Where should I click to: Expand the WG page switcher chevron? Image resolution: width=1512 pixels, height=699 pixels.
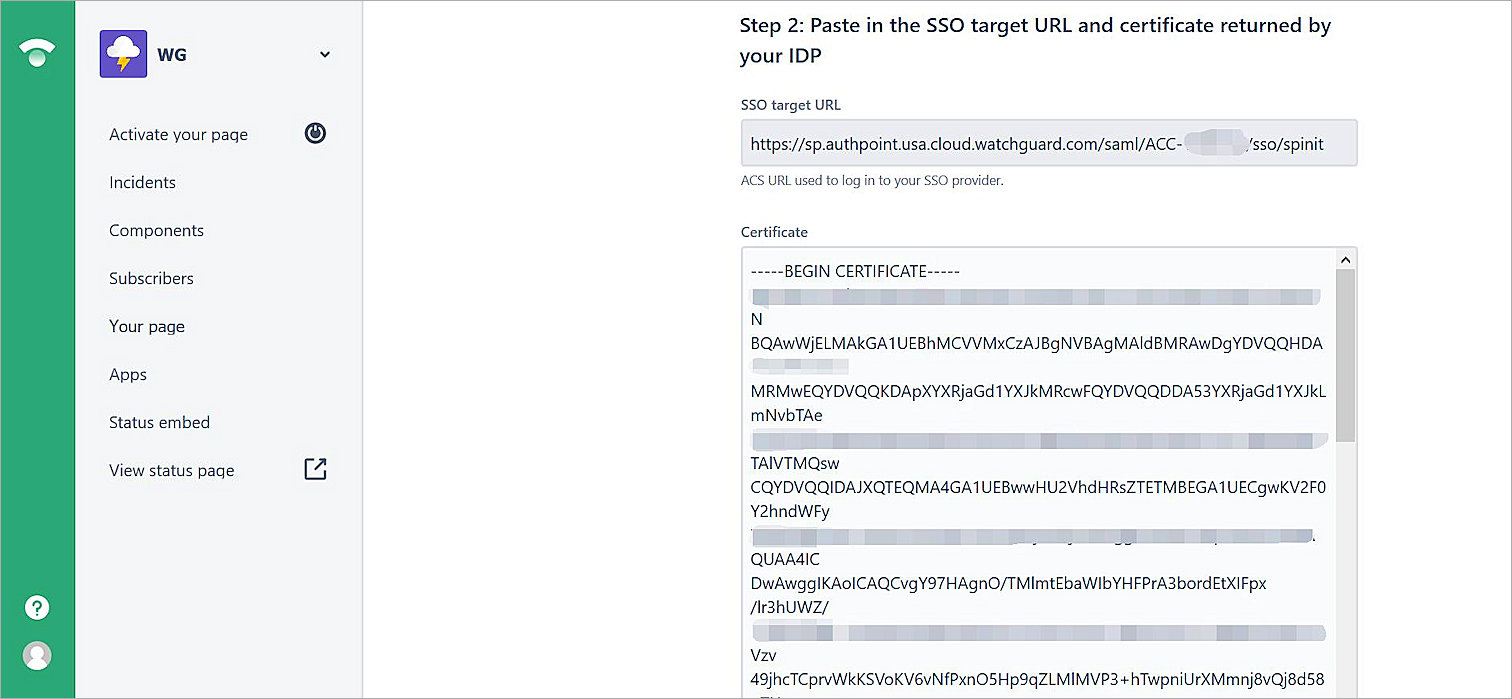click(325, 55)
